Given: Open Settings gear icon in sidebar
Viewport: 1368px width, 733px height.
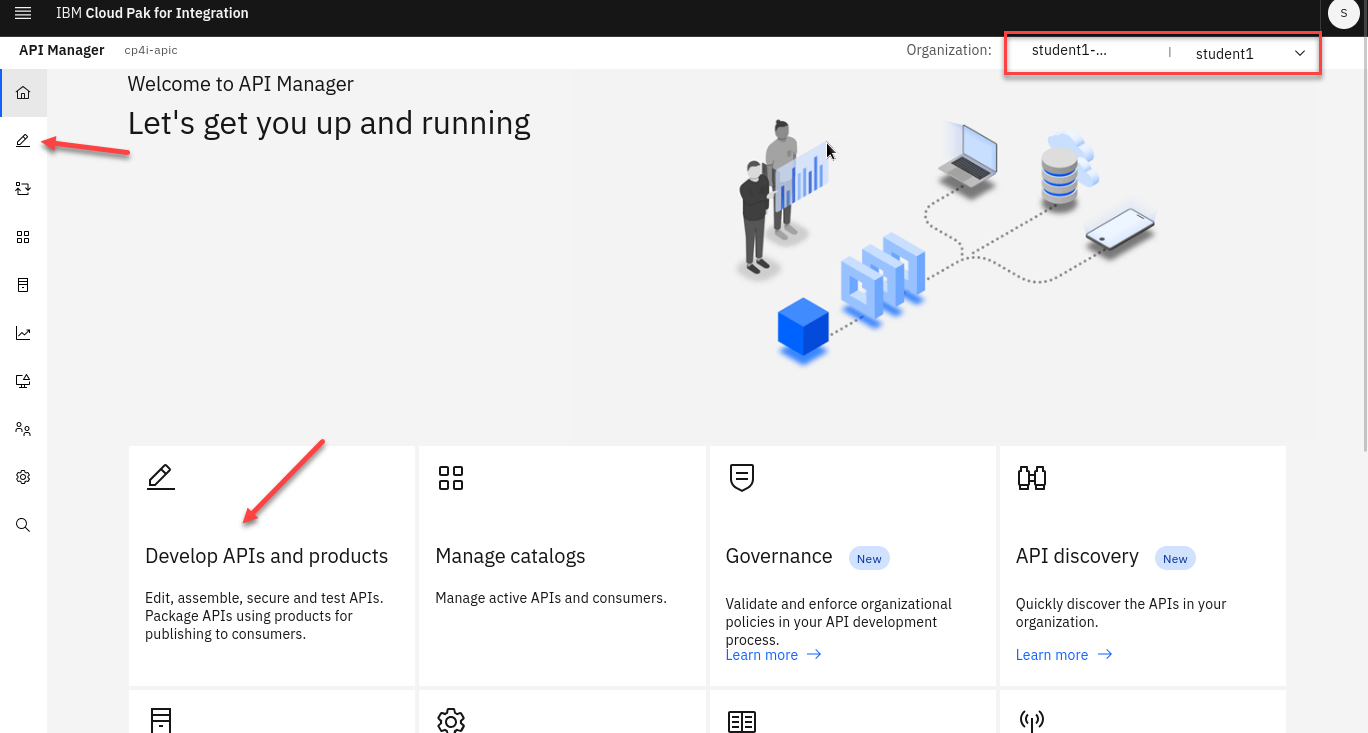Looking at the screenshot, I should (x=23, y=477).
